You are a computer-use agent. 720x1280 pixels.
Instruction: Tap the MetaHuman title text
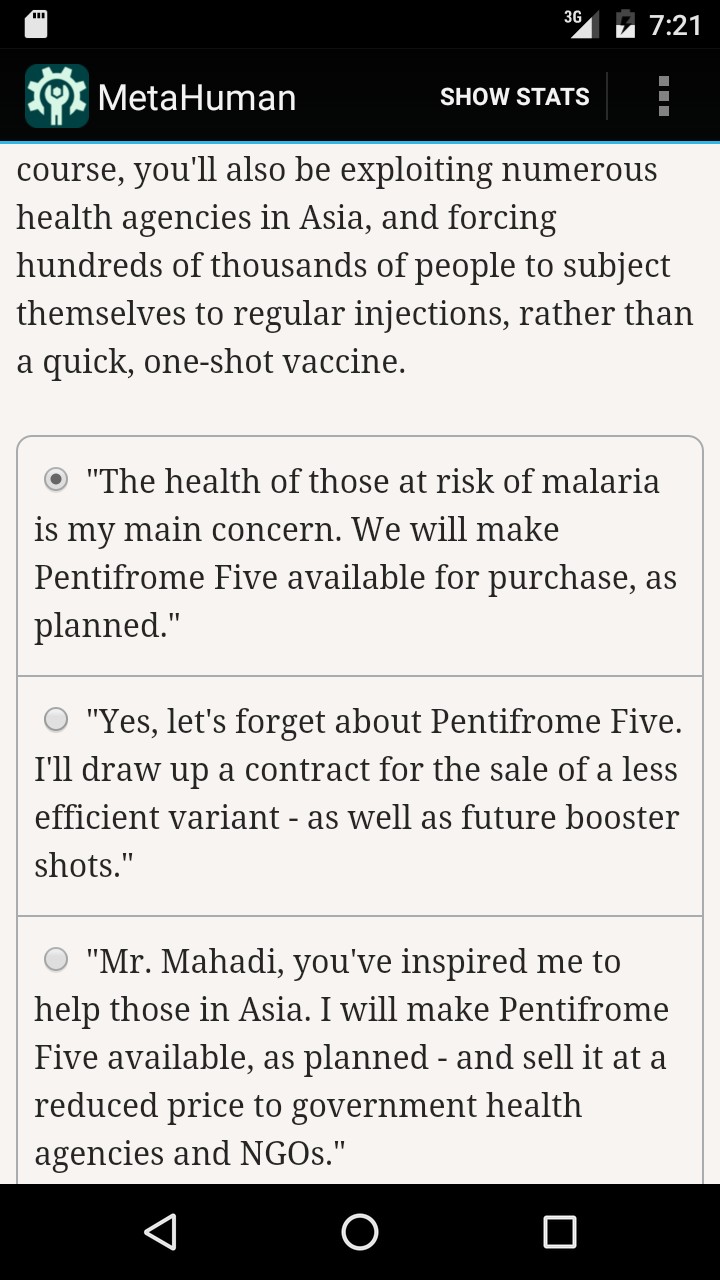click(x=197, y=97)
